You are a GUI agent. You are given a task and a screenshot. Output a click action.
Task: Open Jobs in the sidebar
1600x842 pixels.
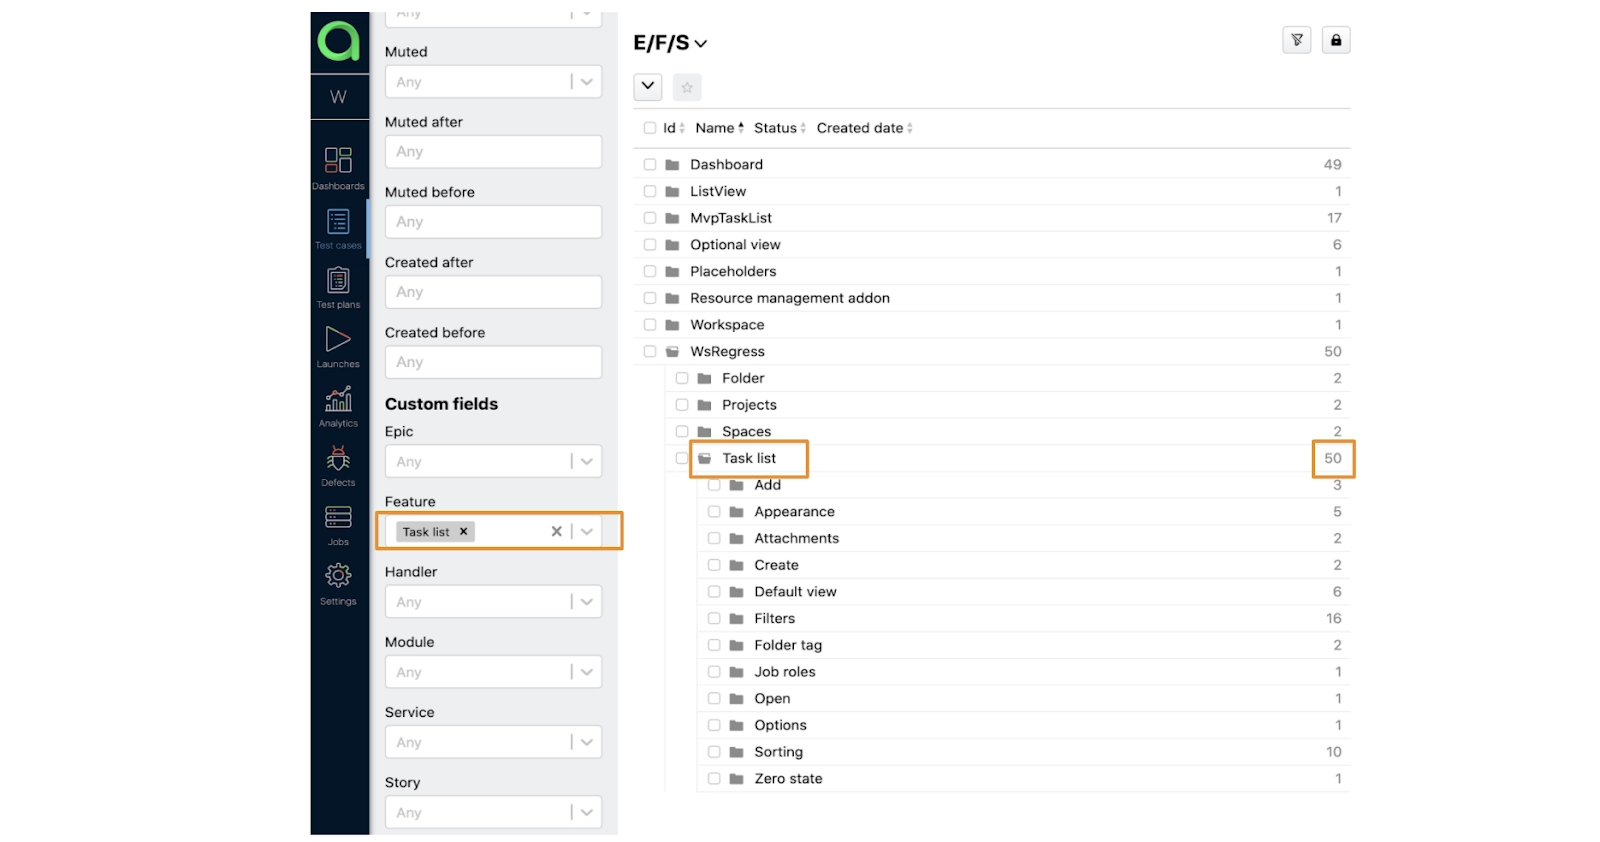338,523
